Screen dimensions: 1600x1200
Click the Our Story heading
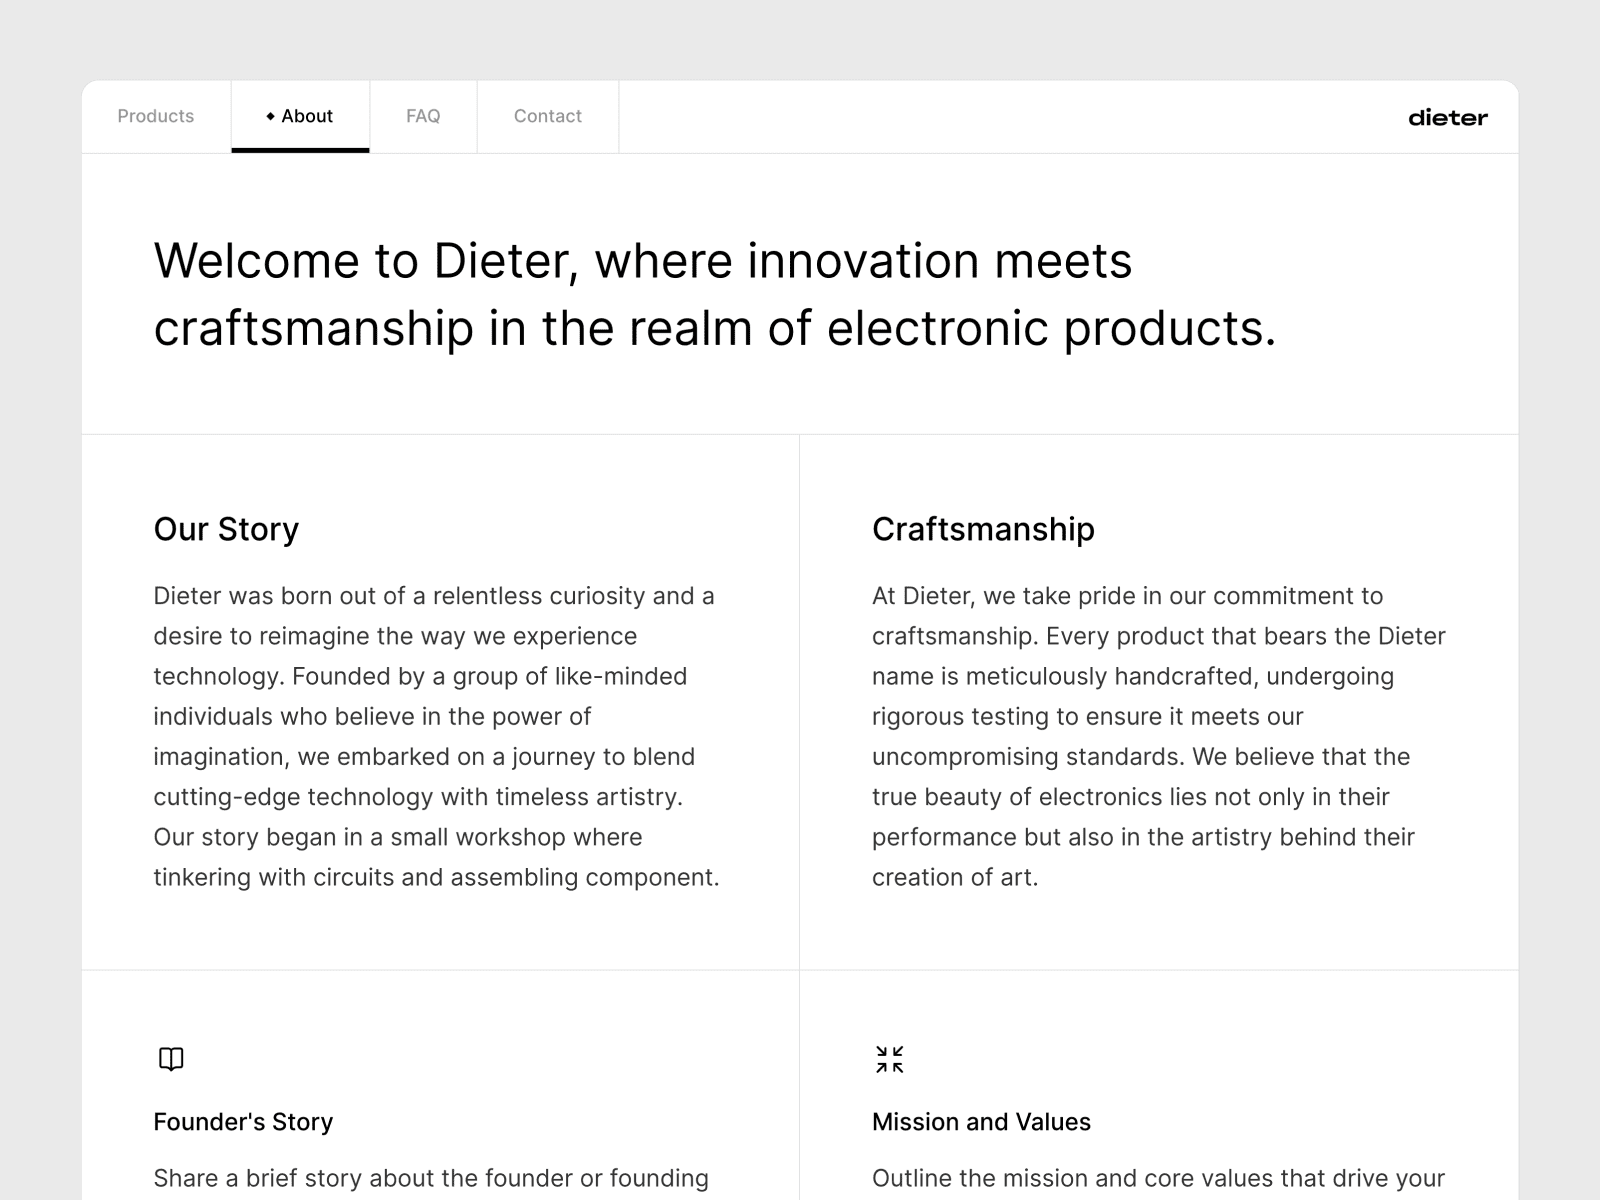[226, 529]
